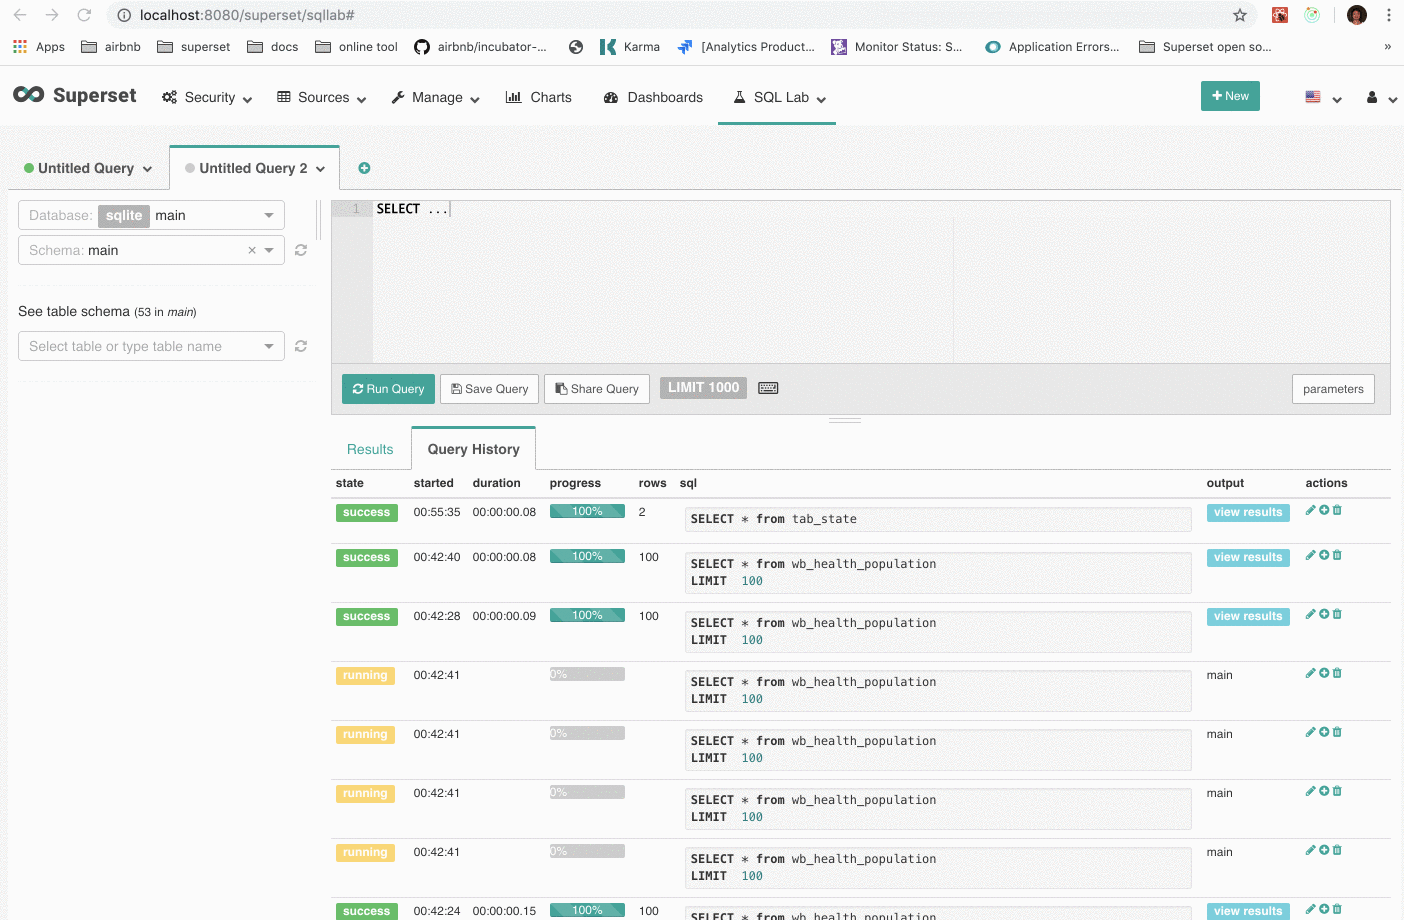View results for query started 00:42:28
The height and width of the screenshot is (920, 1404).
(1248, 616)
